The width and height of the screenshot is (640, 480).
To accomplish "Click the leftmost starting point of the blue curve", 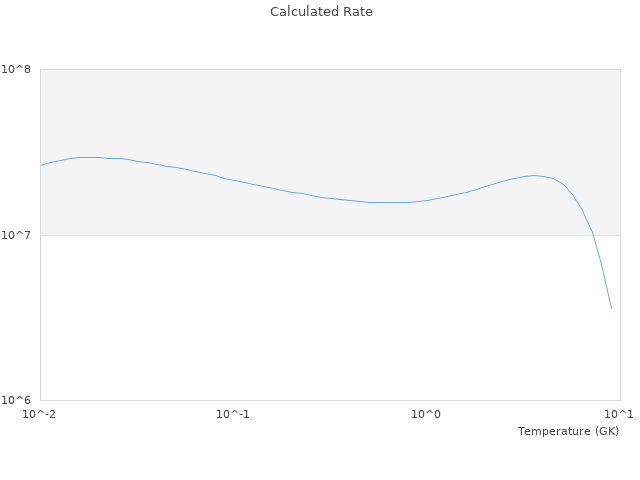I will pyautogui.click(x=41, y=165).
